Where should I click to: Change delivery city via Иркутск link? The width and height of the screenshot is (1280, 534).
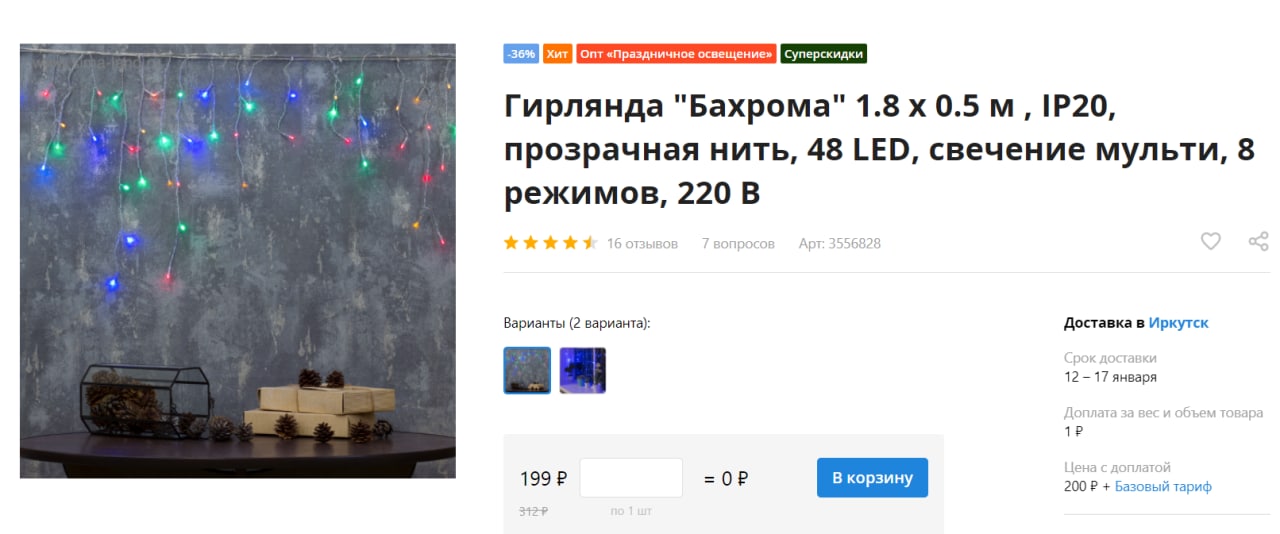click(x=1178, y=323)
